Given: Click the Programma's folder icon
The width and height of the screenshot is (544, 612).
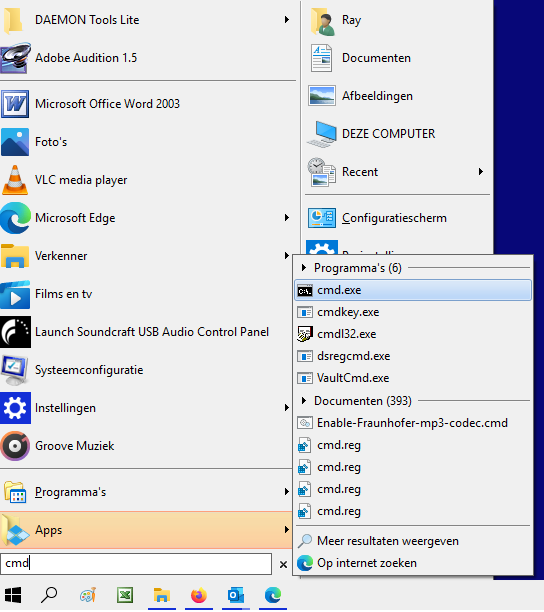Looking at the screenshot, I should coord(15,492).
